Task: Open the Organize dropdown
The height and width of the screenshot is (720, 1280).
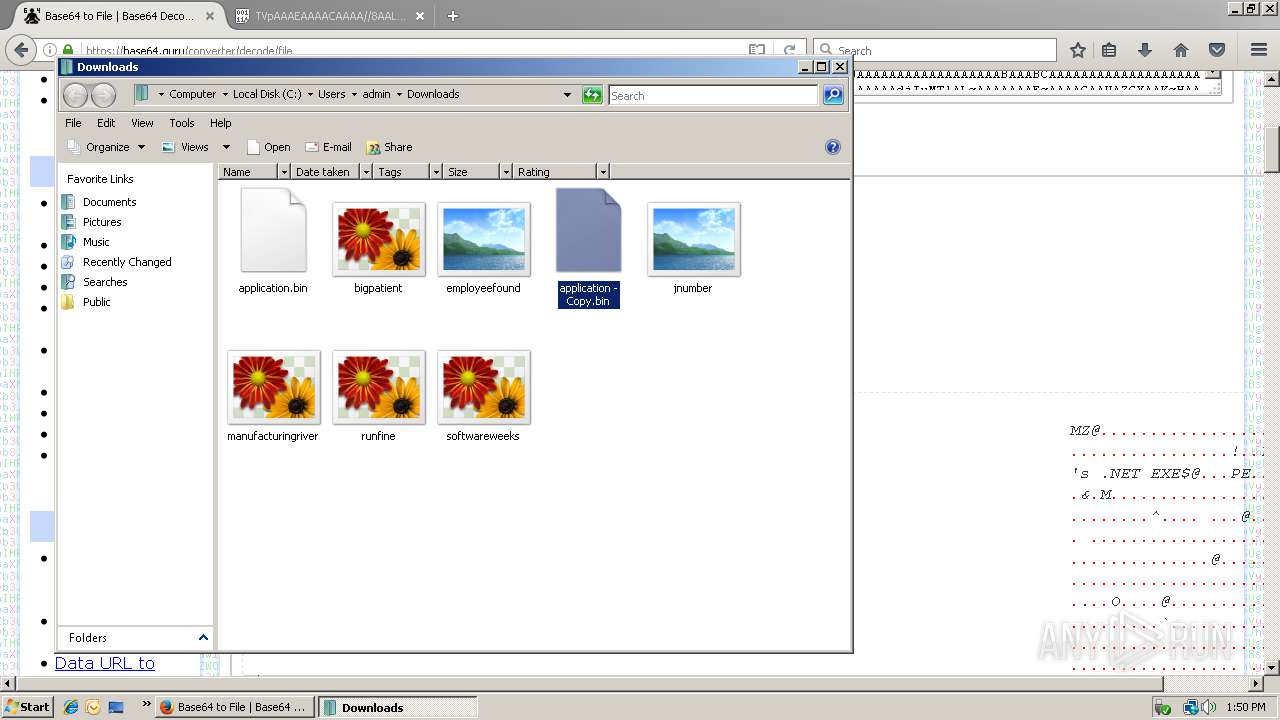Action: click(106, 147)
